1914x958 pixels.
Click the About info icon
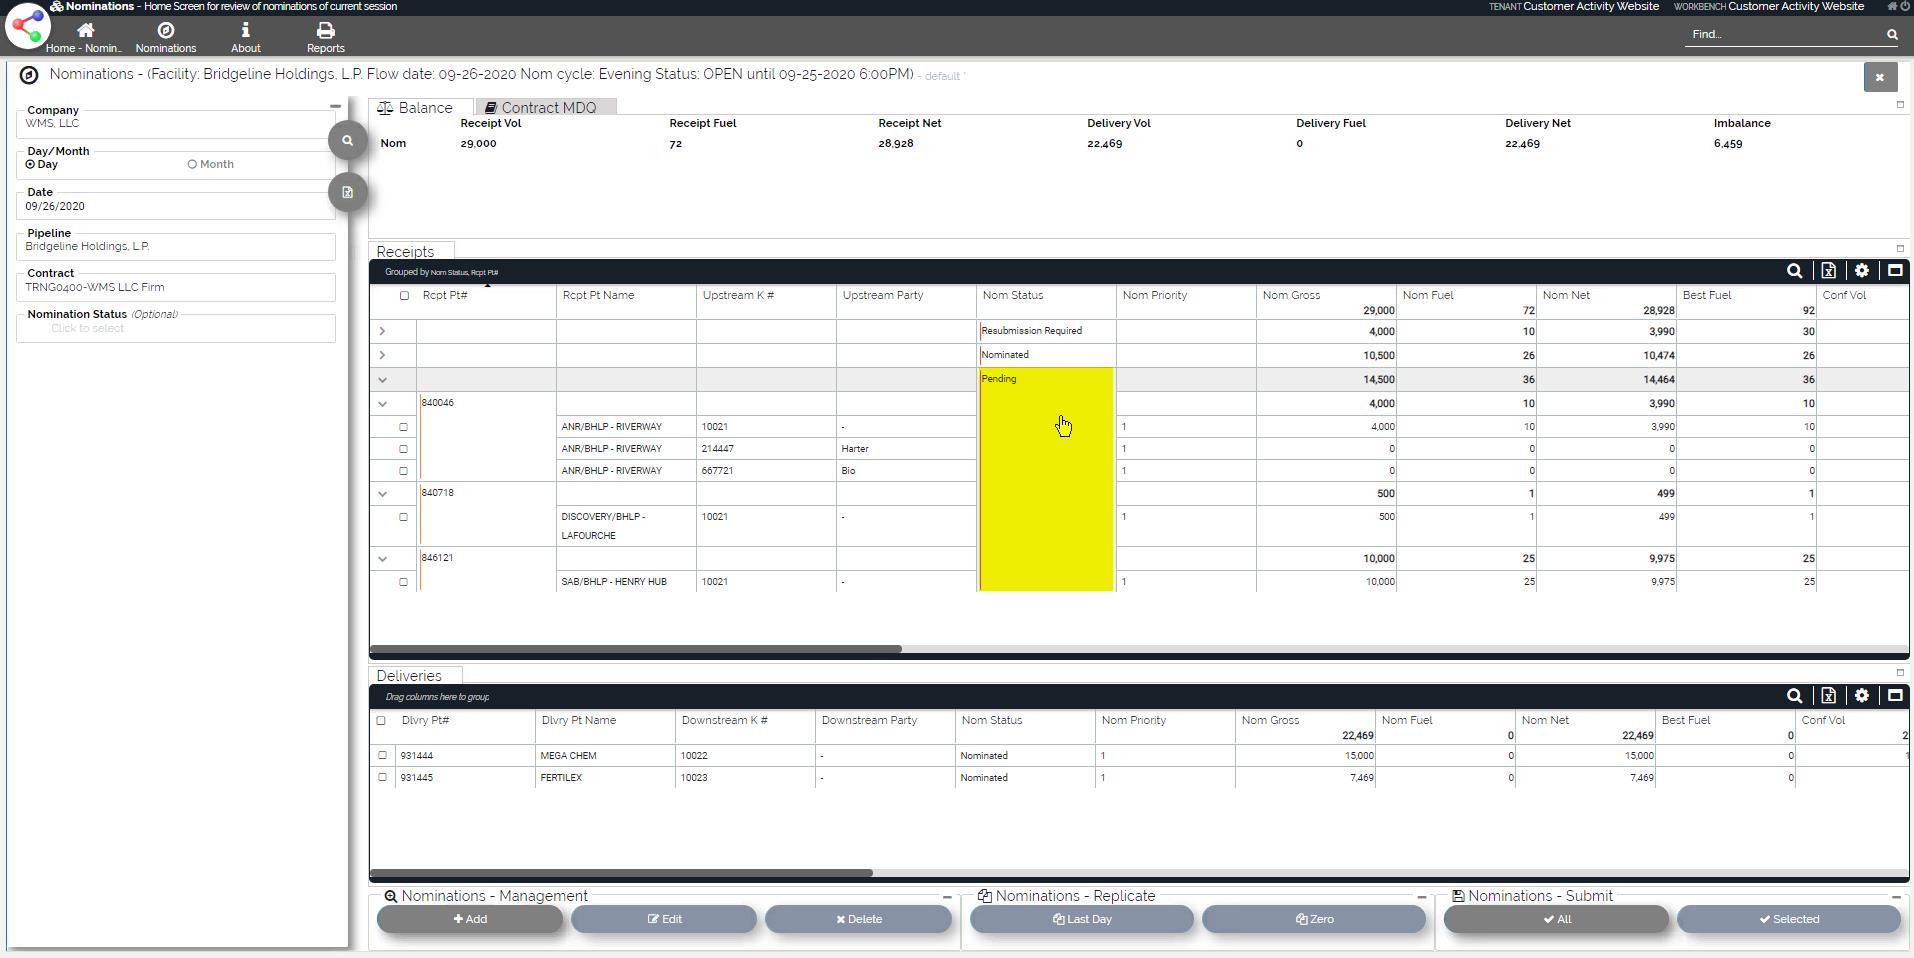tap(245, 31)
